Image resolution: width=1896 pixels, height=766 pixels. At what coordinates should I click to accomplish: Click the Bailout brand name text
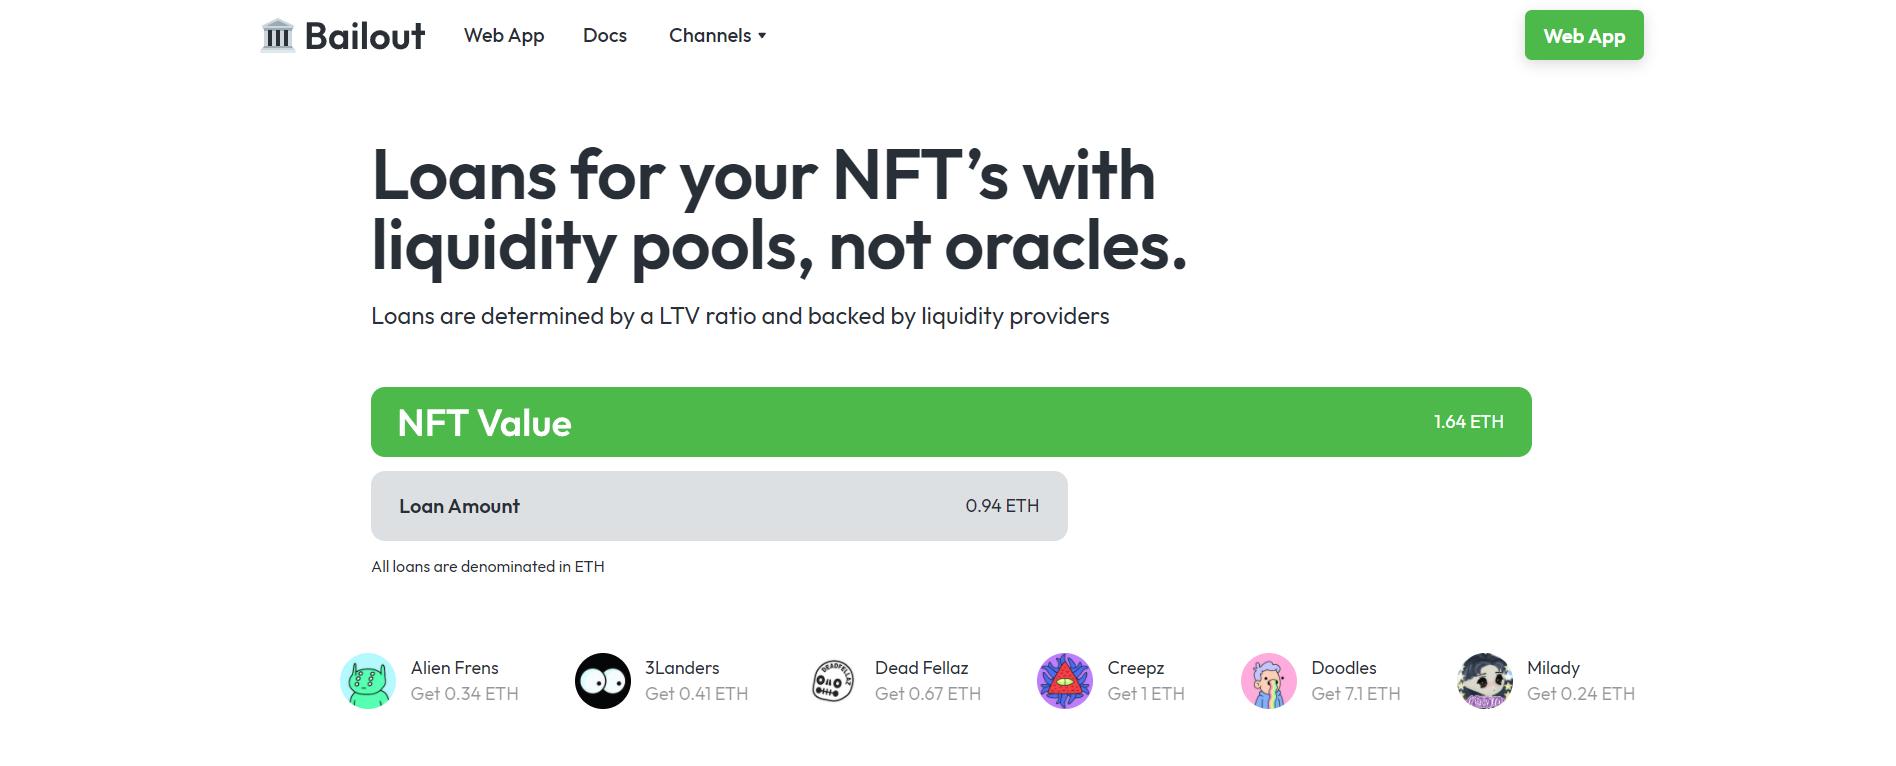365,36
